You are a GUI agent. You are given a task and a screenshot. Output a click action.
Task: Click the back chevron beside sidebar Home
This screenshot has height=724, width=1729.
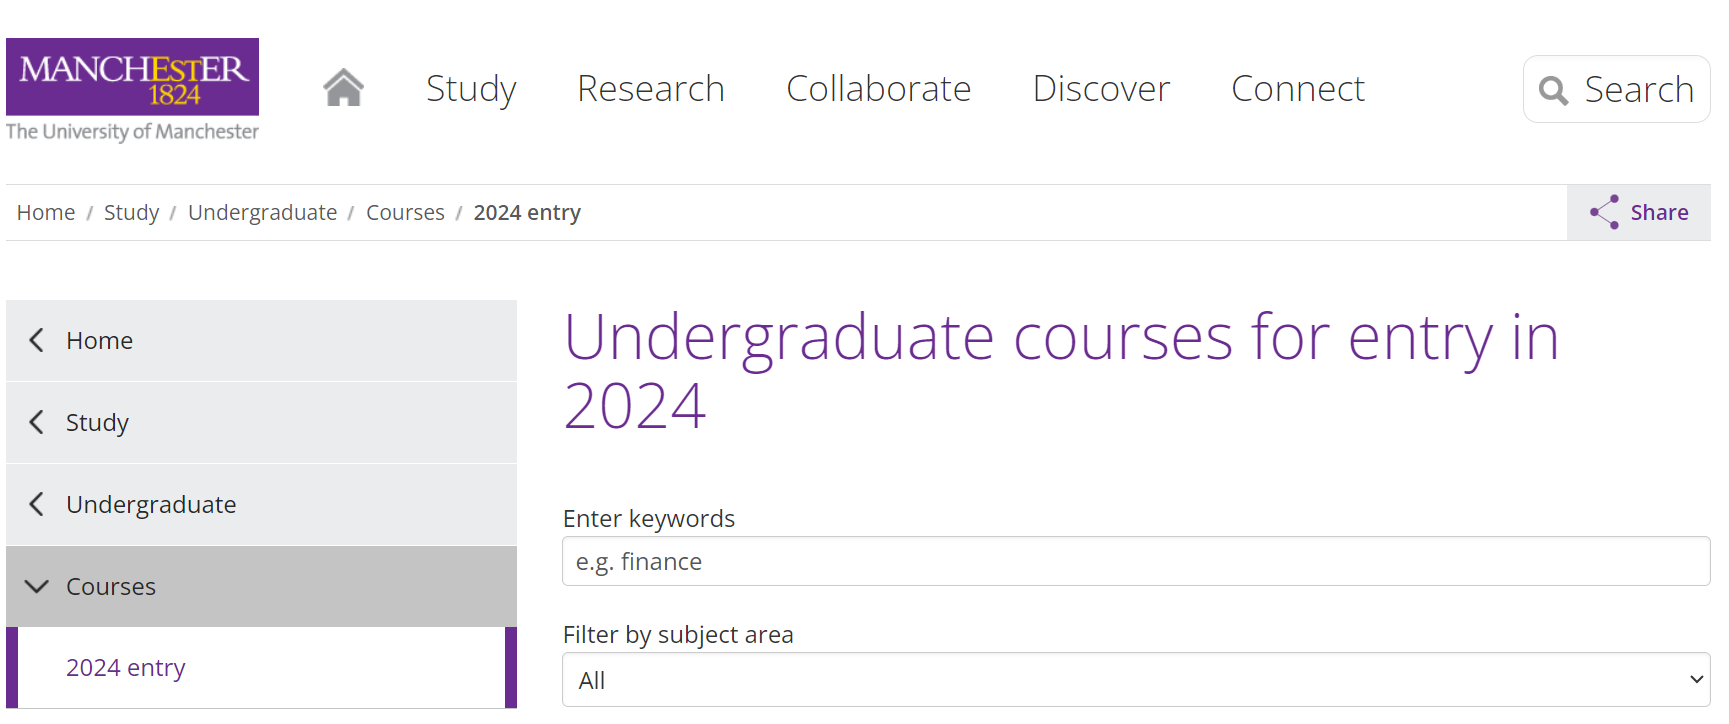[37, 340]
